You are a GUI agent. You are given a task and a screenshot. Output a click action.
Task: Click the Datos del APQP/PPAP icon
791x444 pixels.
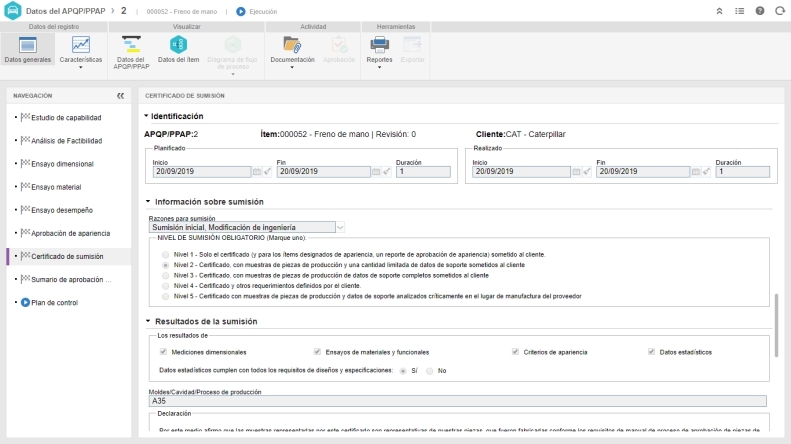coord(132,43)
